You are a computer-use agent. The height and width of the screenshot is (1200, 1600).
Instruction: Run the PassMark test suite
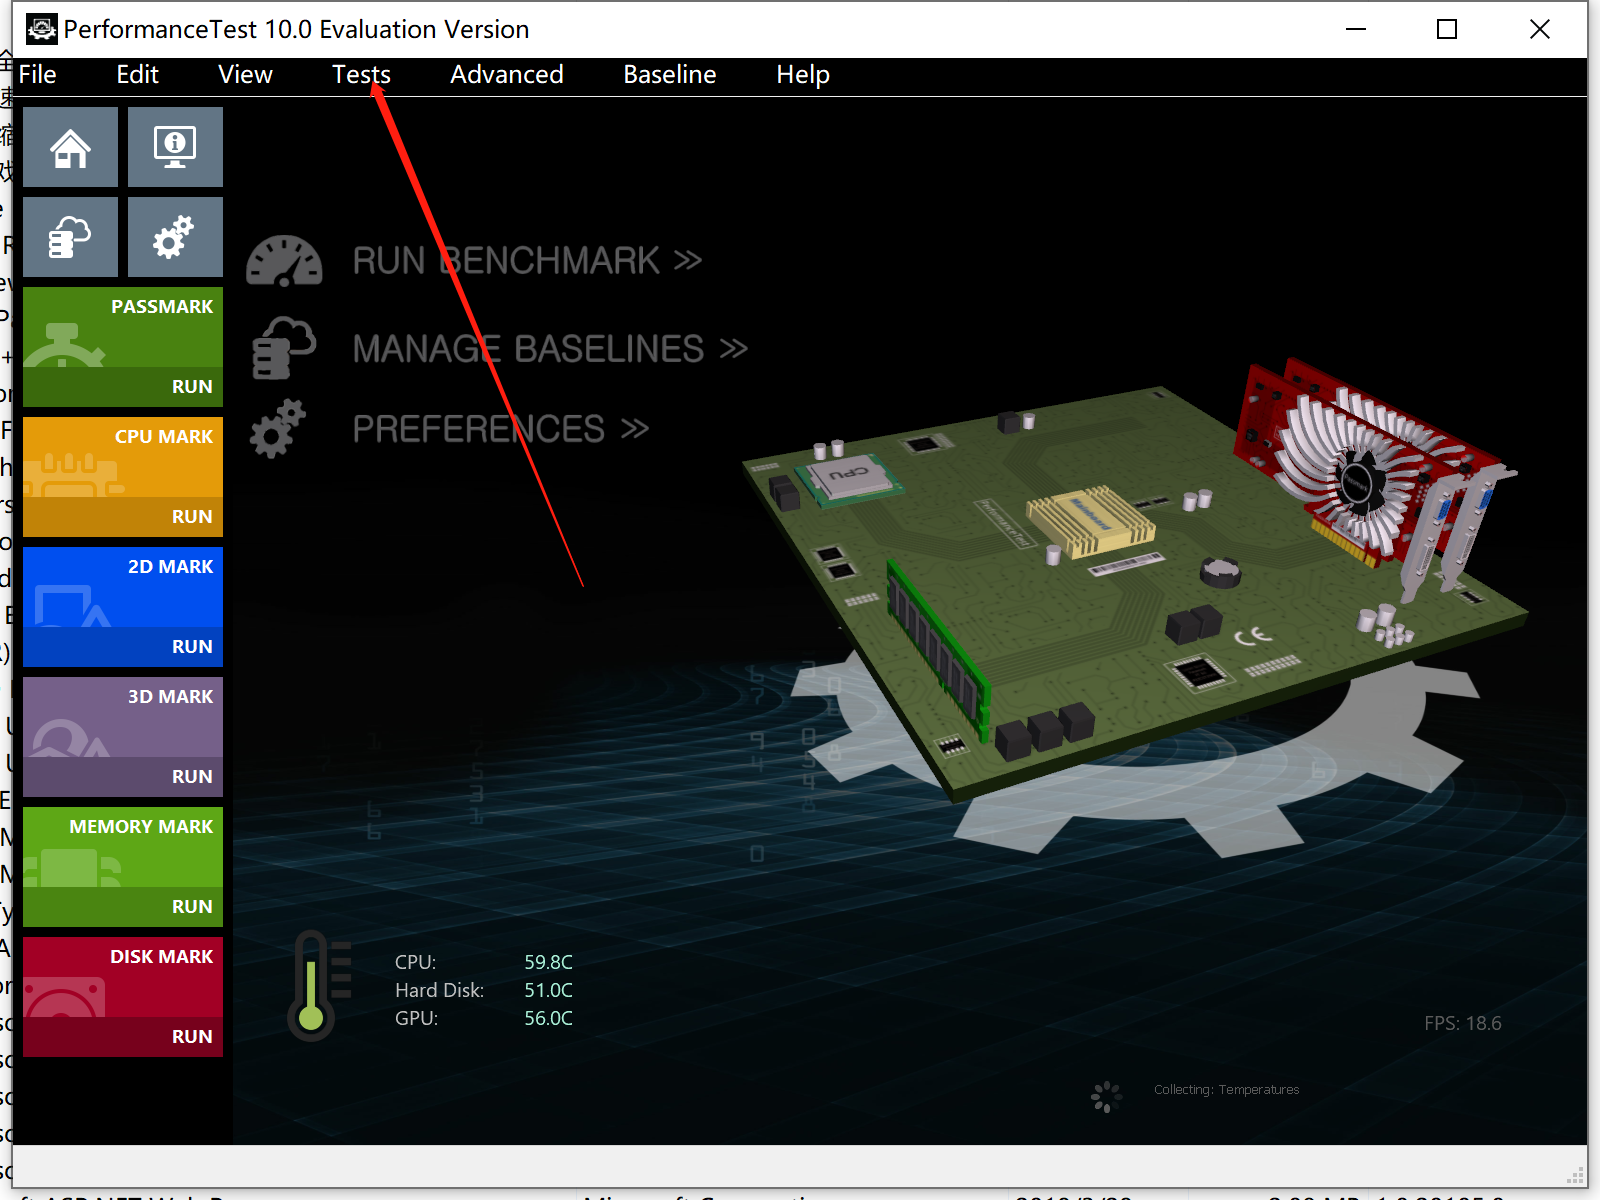click(123, 387)
